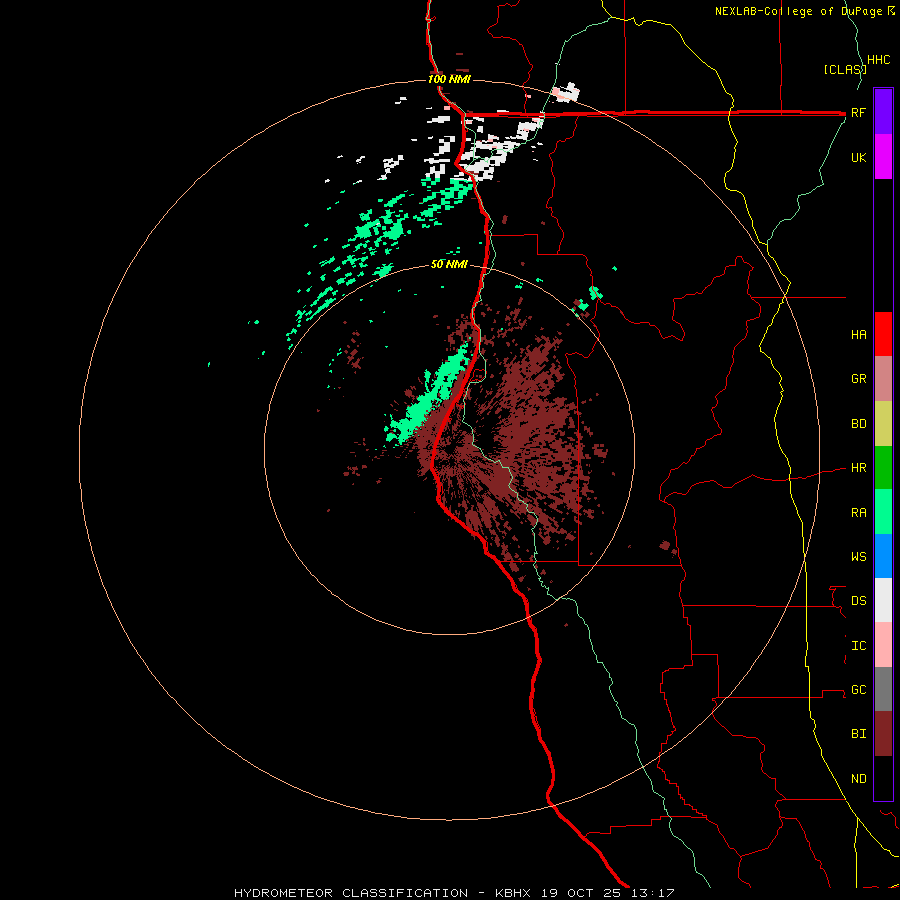This screenshot has width=900, height=900.
Task: Click the IC legend label
Action: [858, 646]
